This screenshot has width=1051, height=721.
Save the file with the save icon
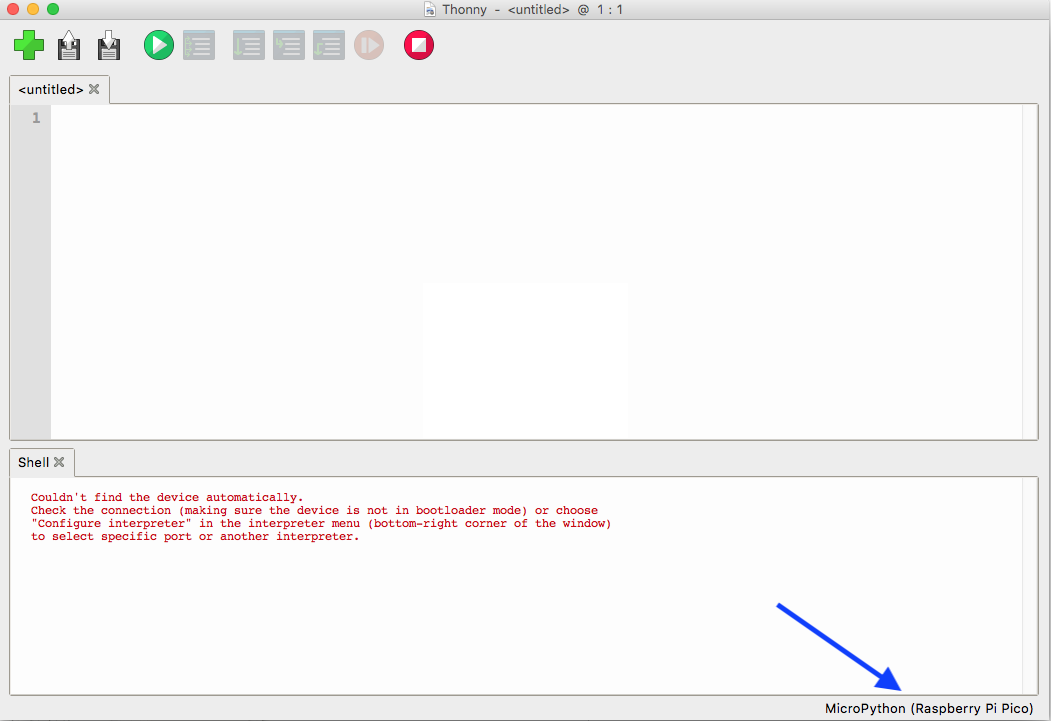109,46
